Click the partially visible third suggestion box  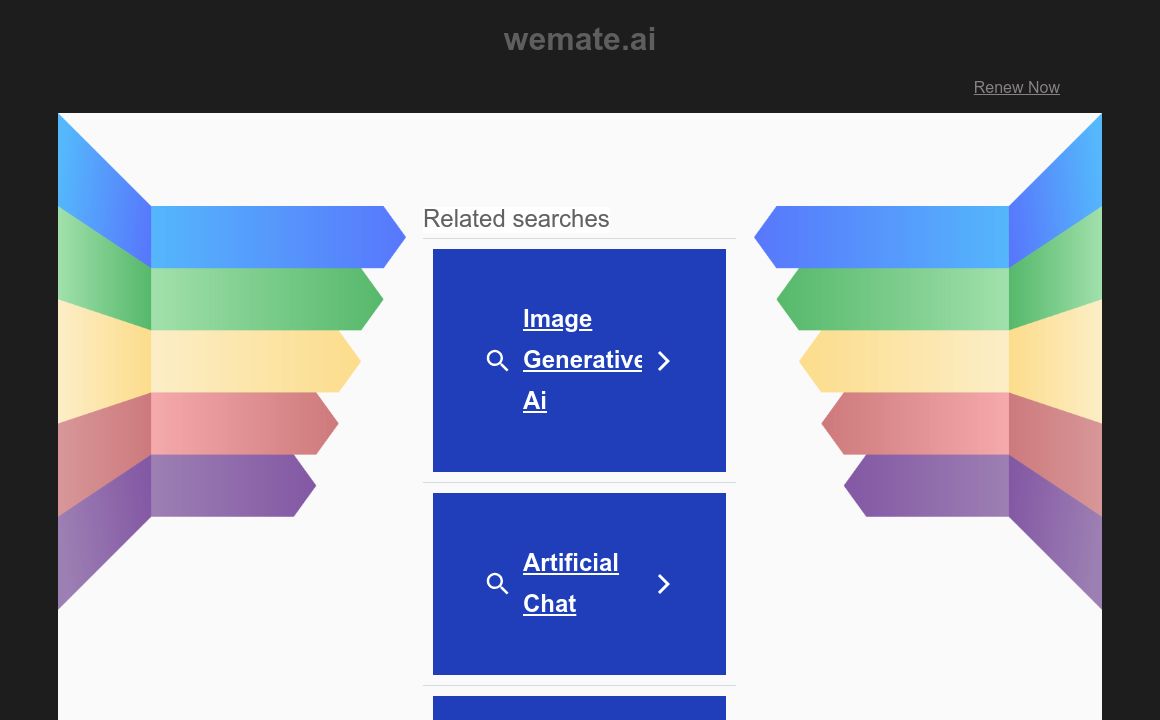pos(579,708)
